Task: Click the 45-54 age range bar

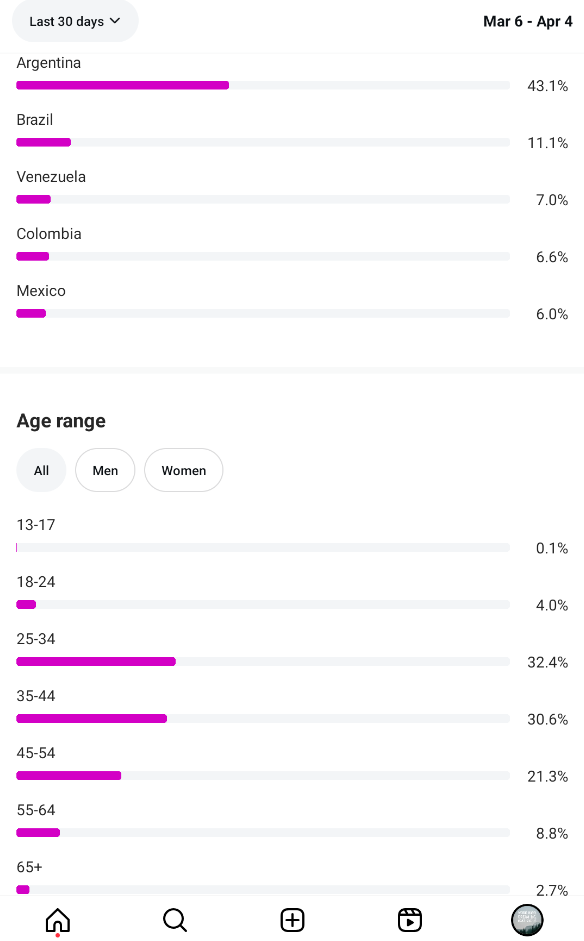Action: 263,775
